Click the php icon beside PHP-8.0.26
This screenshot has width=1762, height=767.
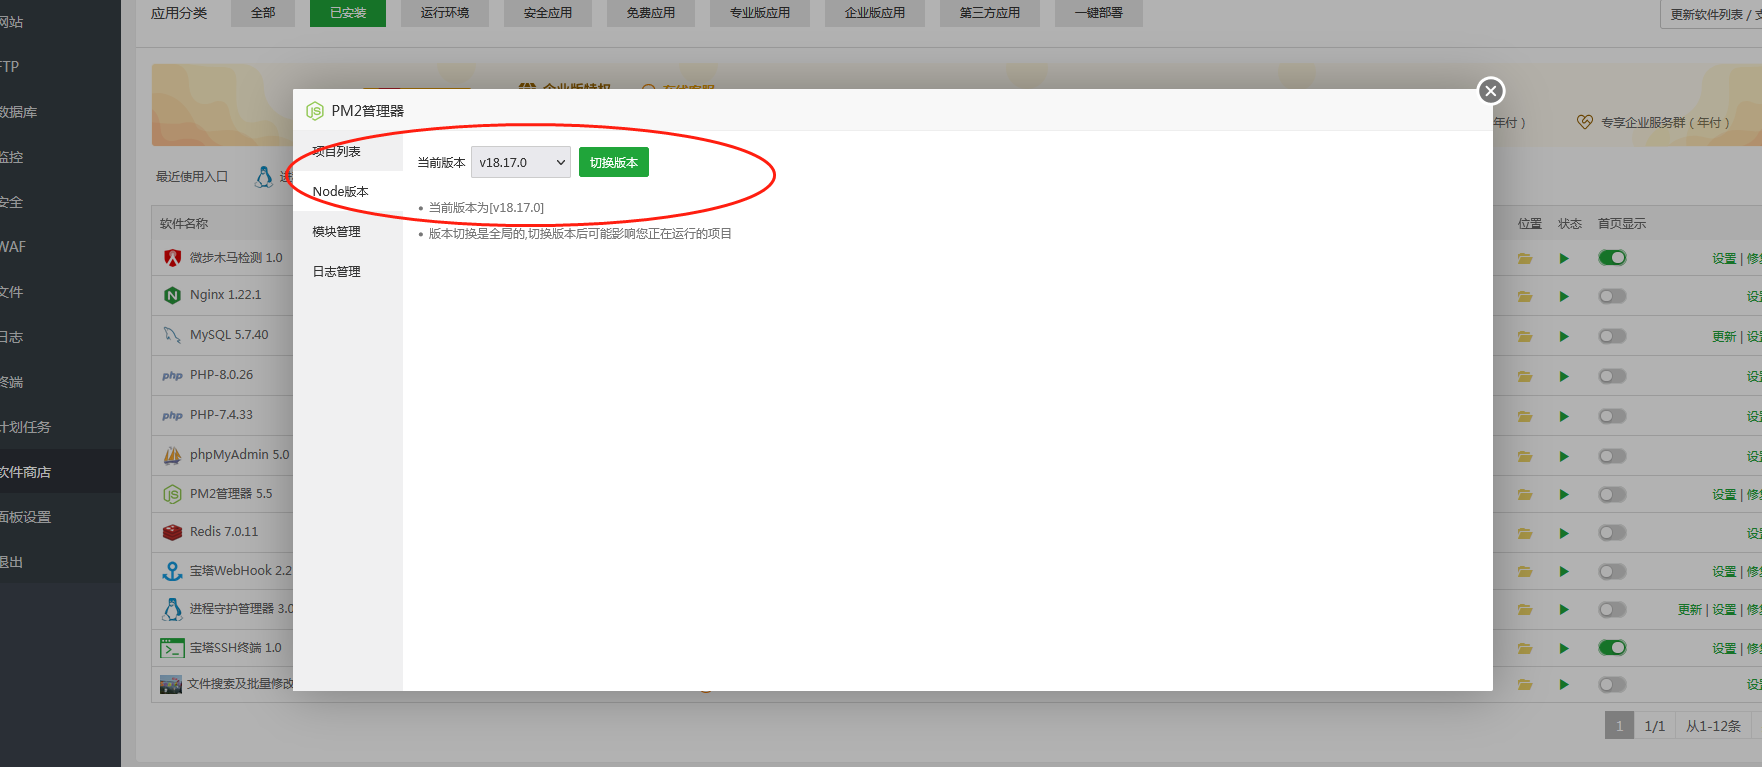172,376
